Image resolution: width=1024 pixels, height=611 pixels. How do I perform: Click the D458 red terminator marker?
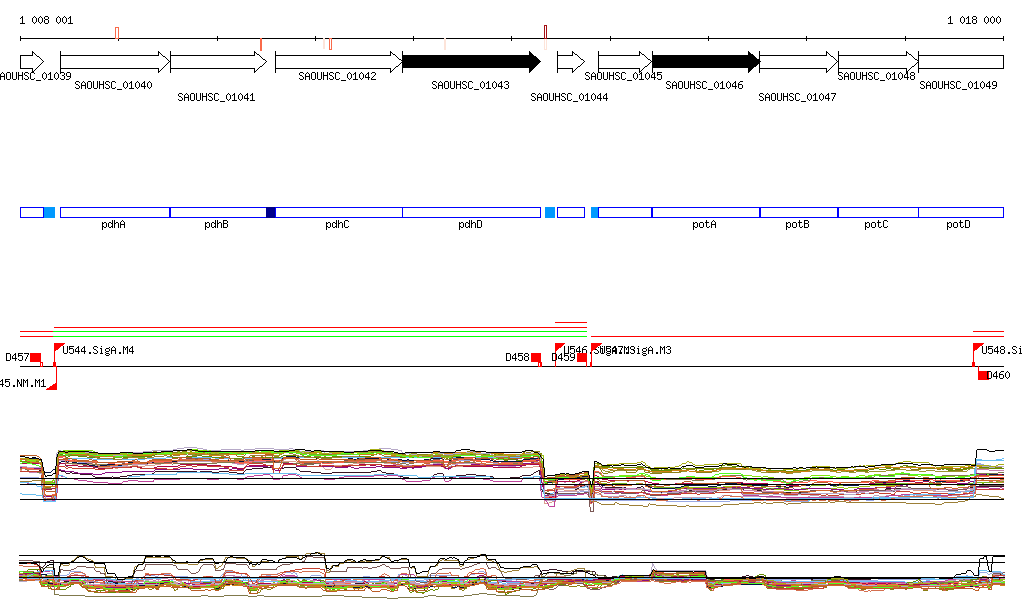click(535, 357)
